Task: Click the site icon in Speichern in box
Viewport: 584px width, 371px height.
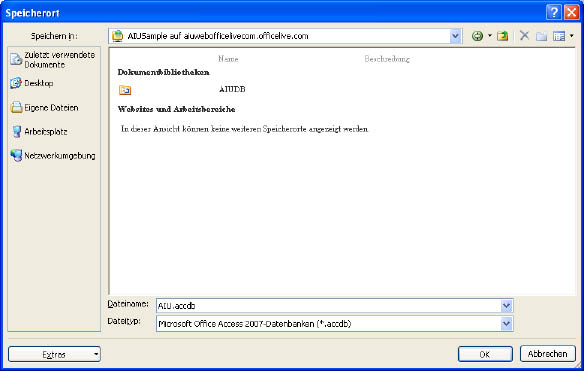Action: [118, 36]
